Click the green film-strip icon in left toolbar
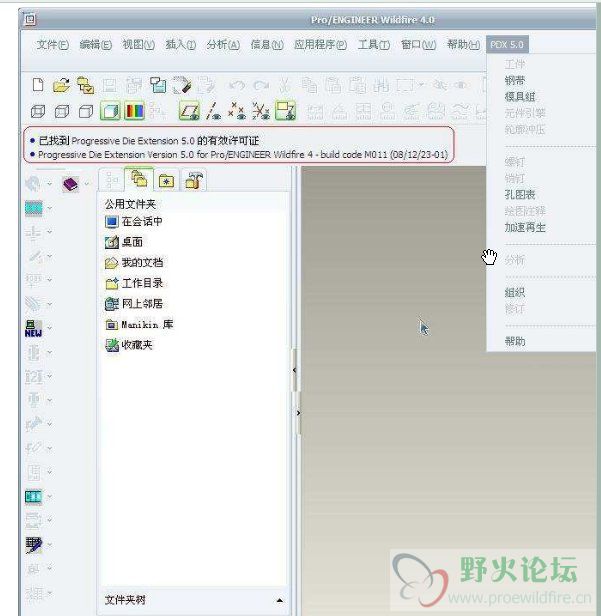This screenshot has height=616, width=601. [x=34, y=497]
